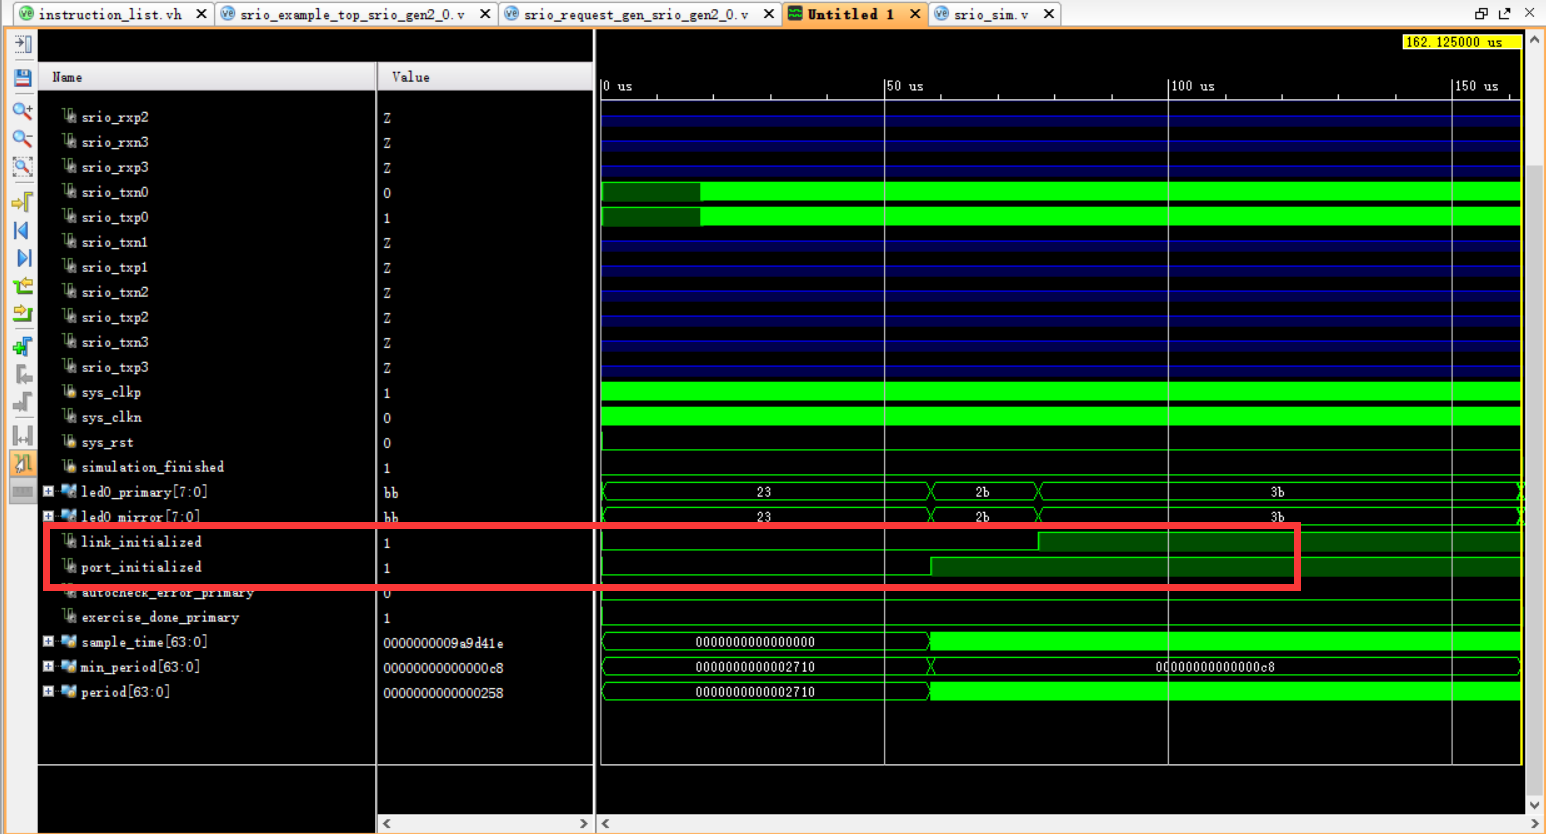This screenshot has height=834, width=1546.
Task: Click the 2b segment of led0_primary waveform
Action: coord(984,492)
